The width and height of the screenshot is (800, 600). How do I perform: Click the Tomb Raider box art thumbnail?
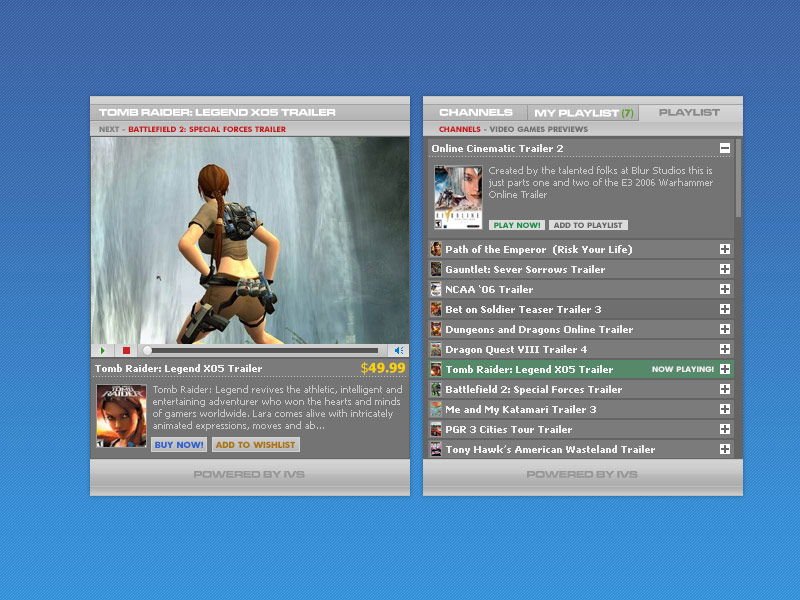tap(121, 415)
